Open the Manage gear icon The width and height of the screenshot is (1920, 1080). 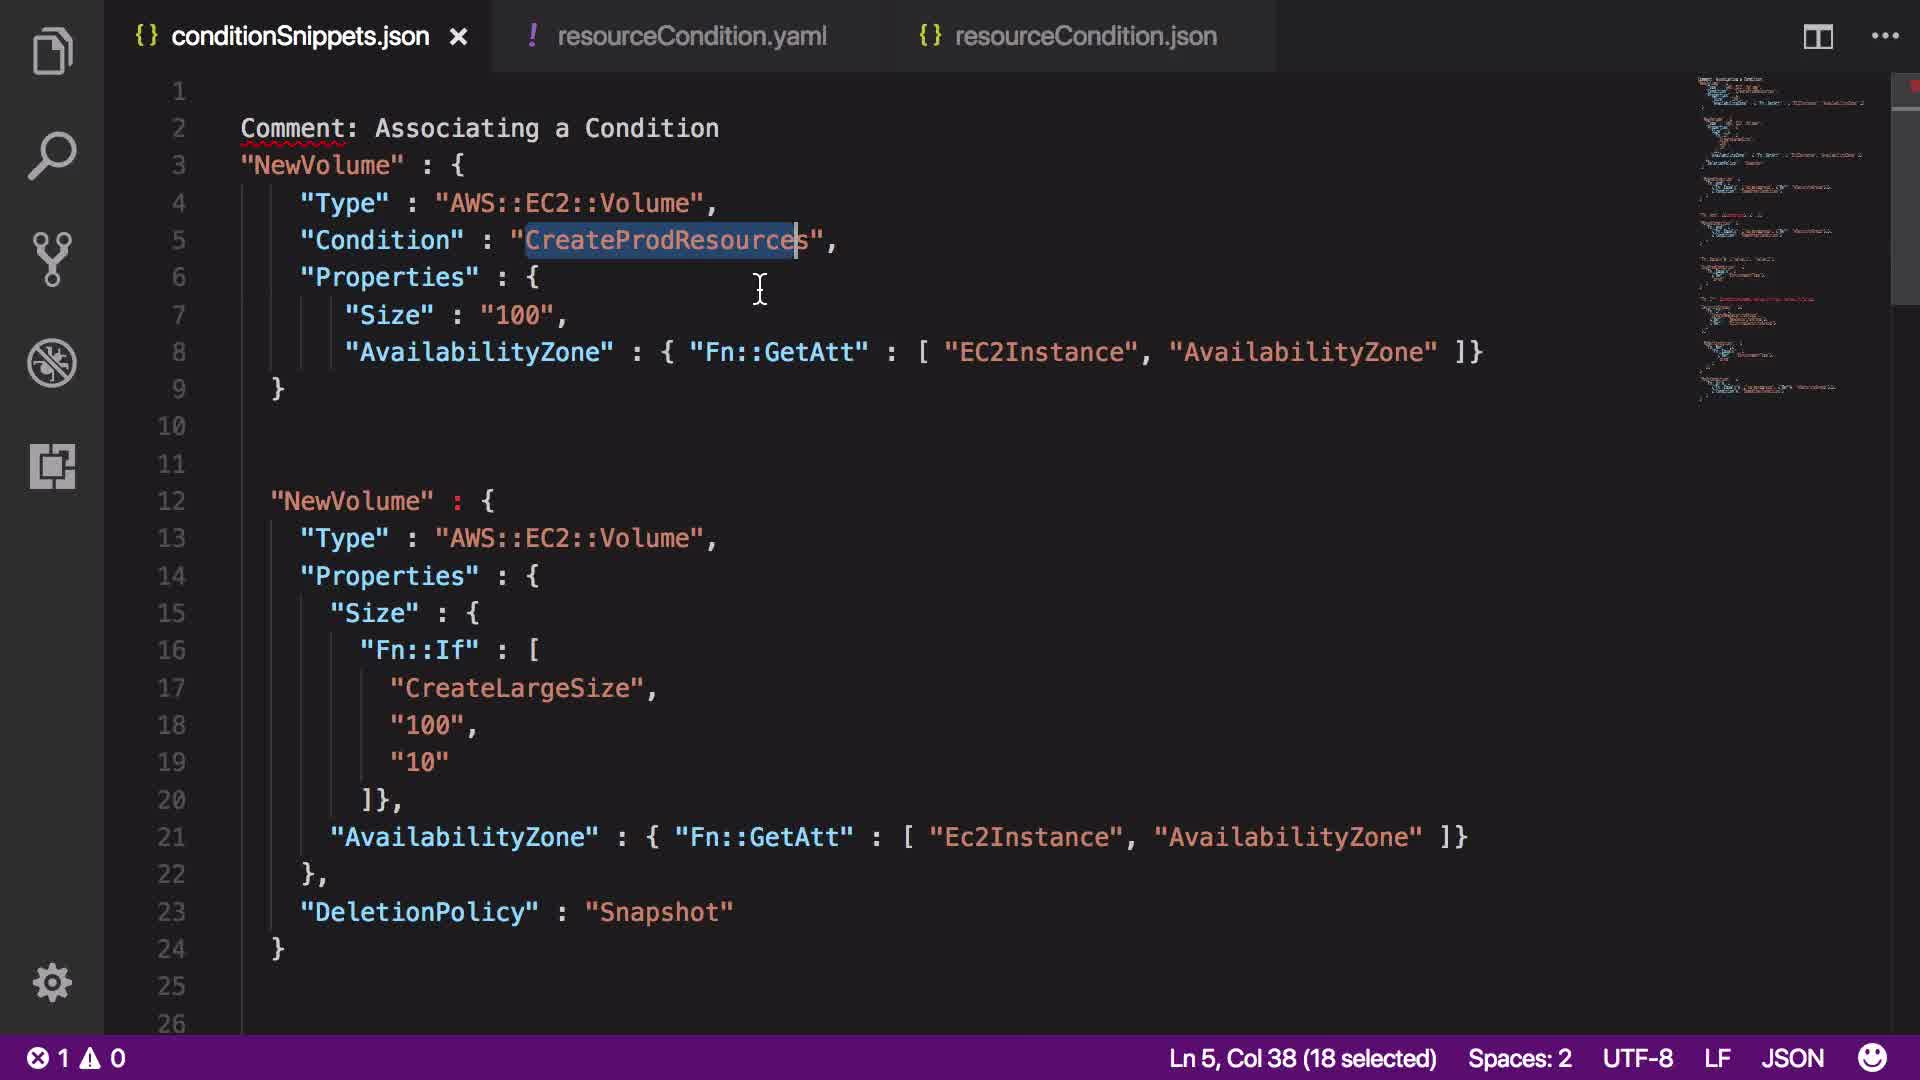(x=52, y=983)
